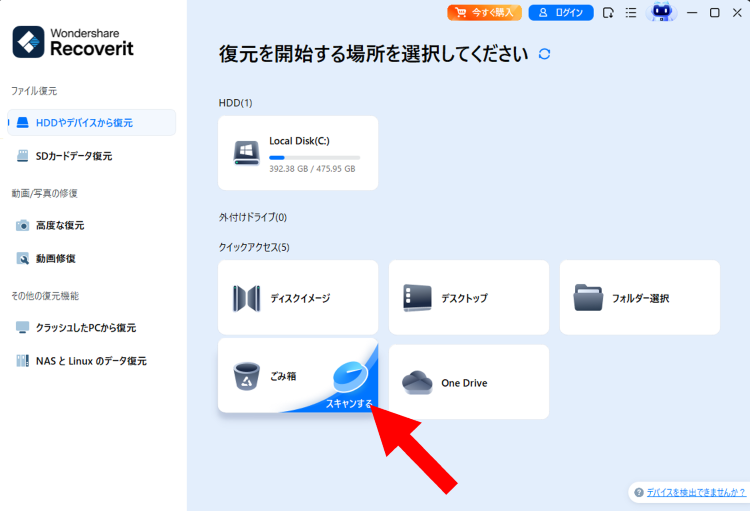Click the recycle bin trash can icon
Image resolution: width=750 pixels, height=511 pixels.
246,376
